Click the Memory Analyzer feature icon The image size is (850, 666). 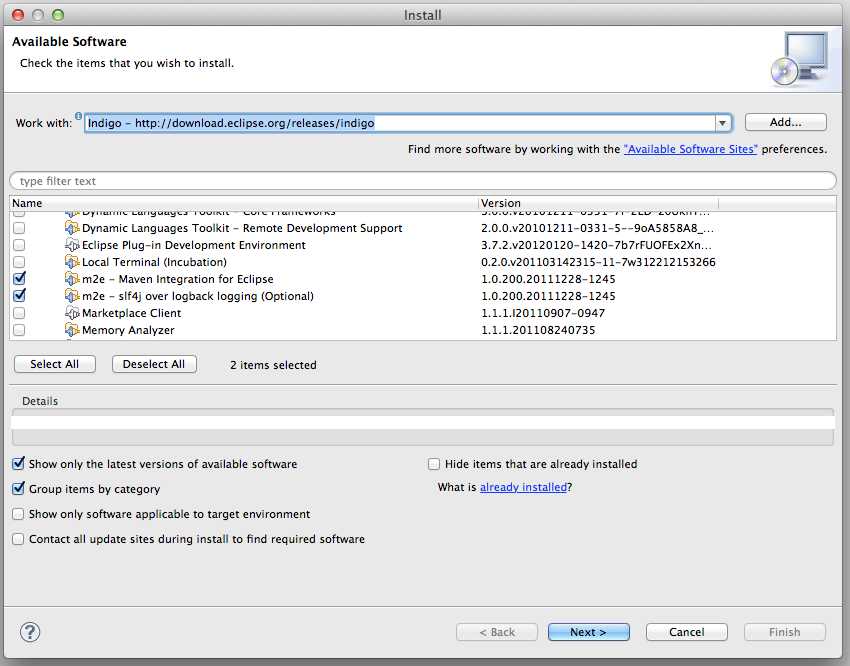[72, 330]
